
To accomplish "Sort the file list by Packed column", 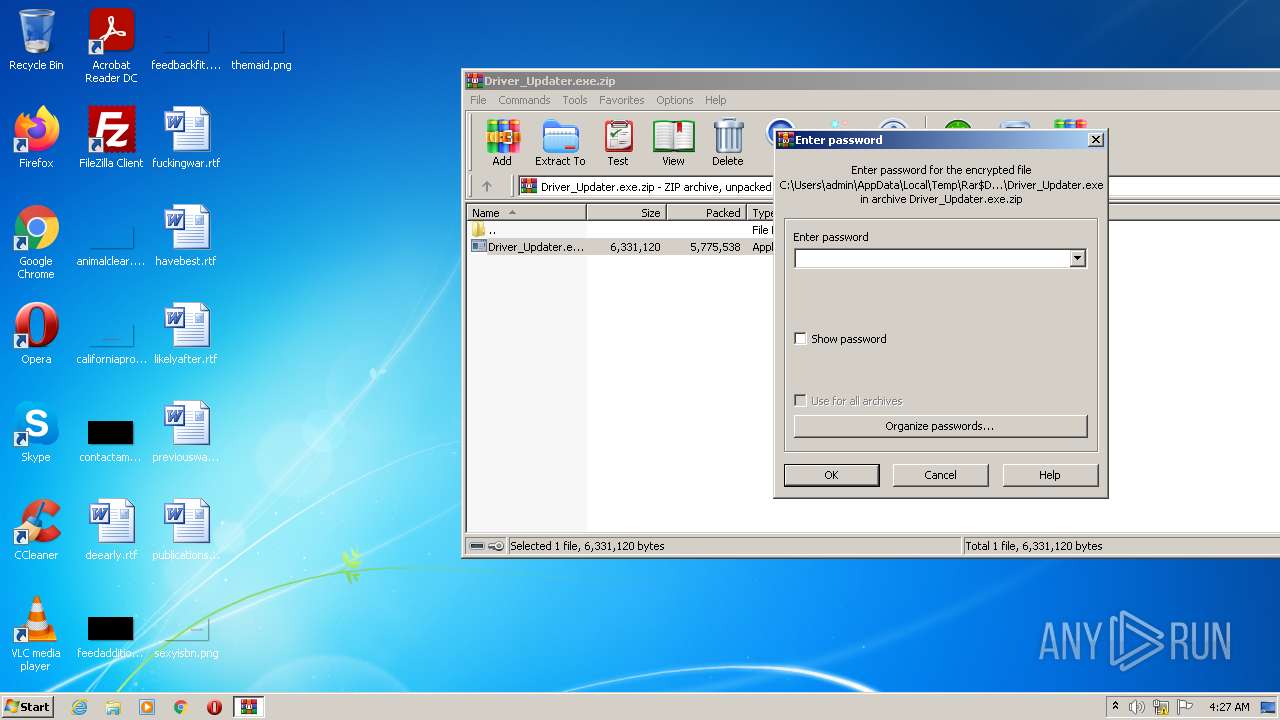I will point(706,213).
